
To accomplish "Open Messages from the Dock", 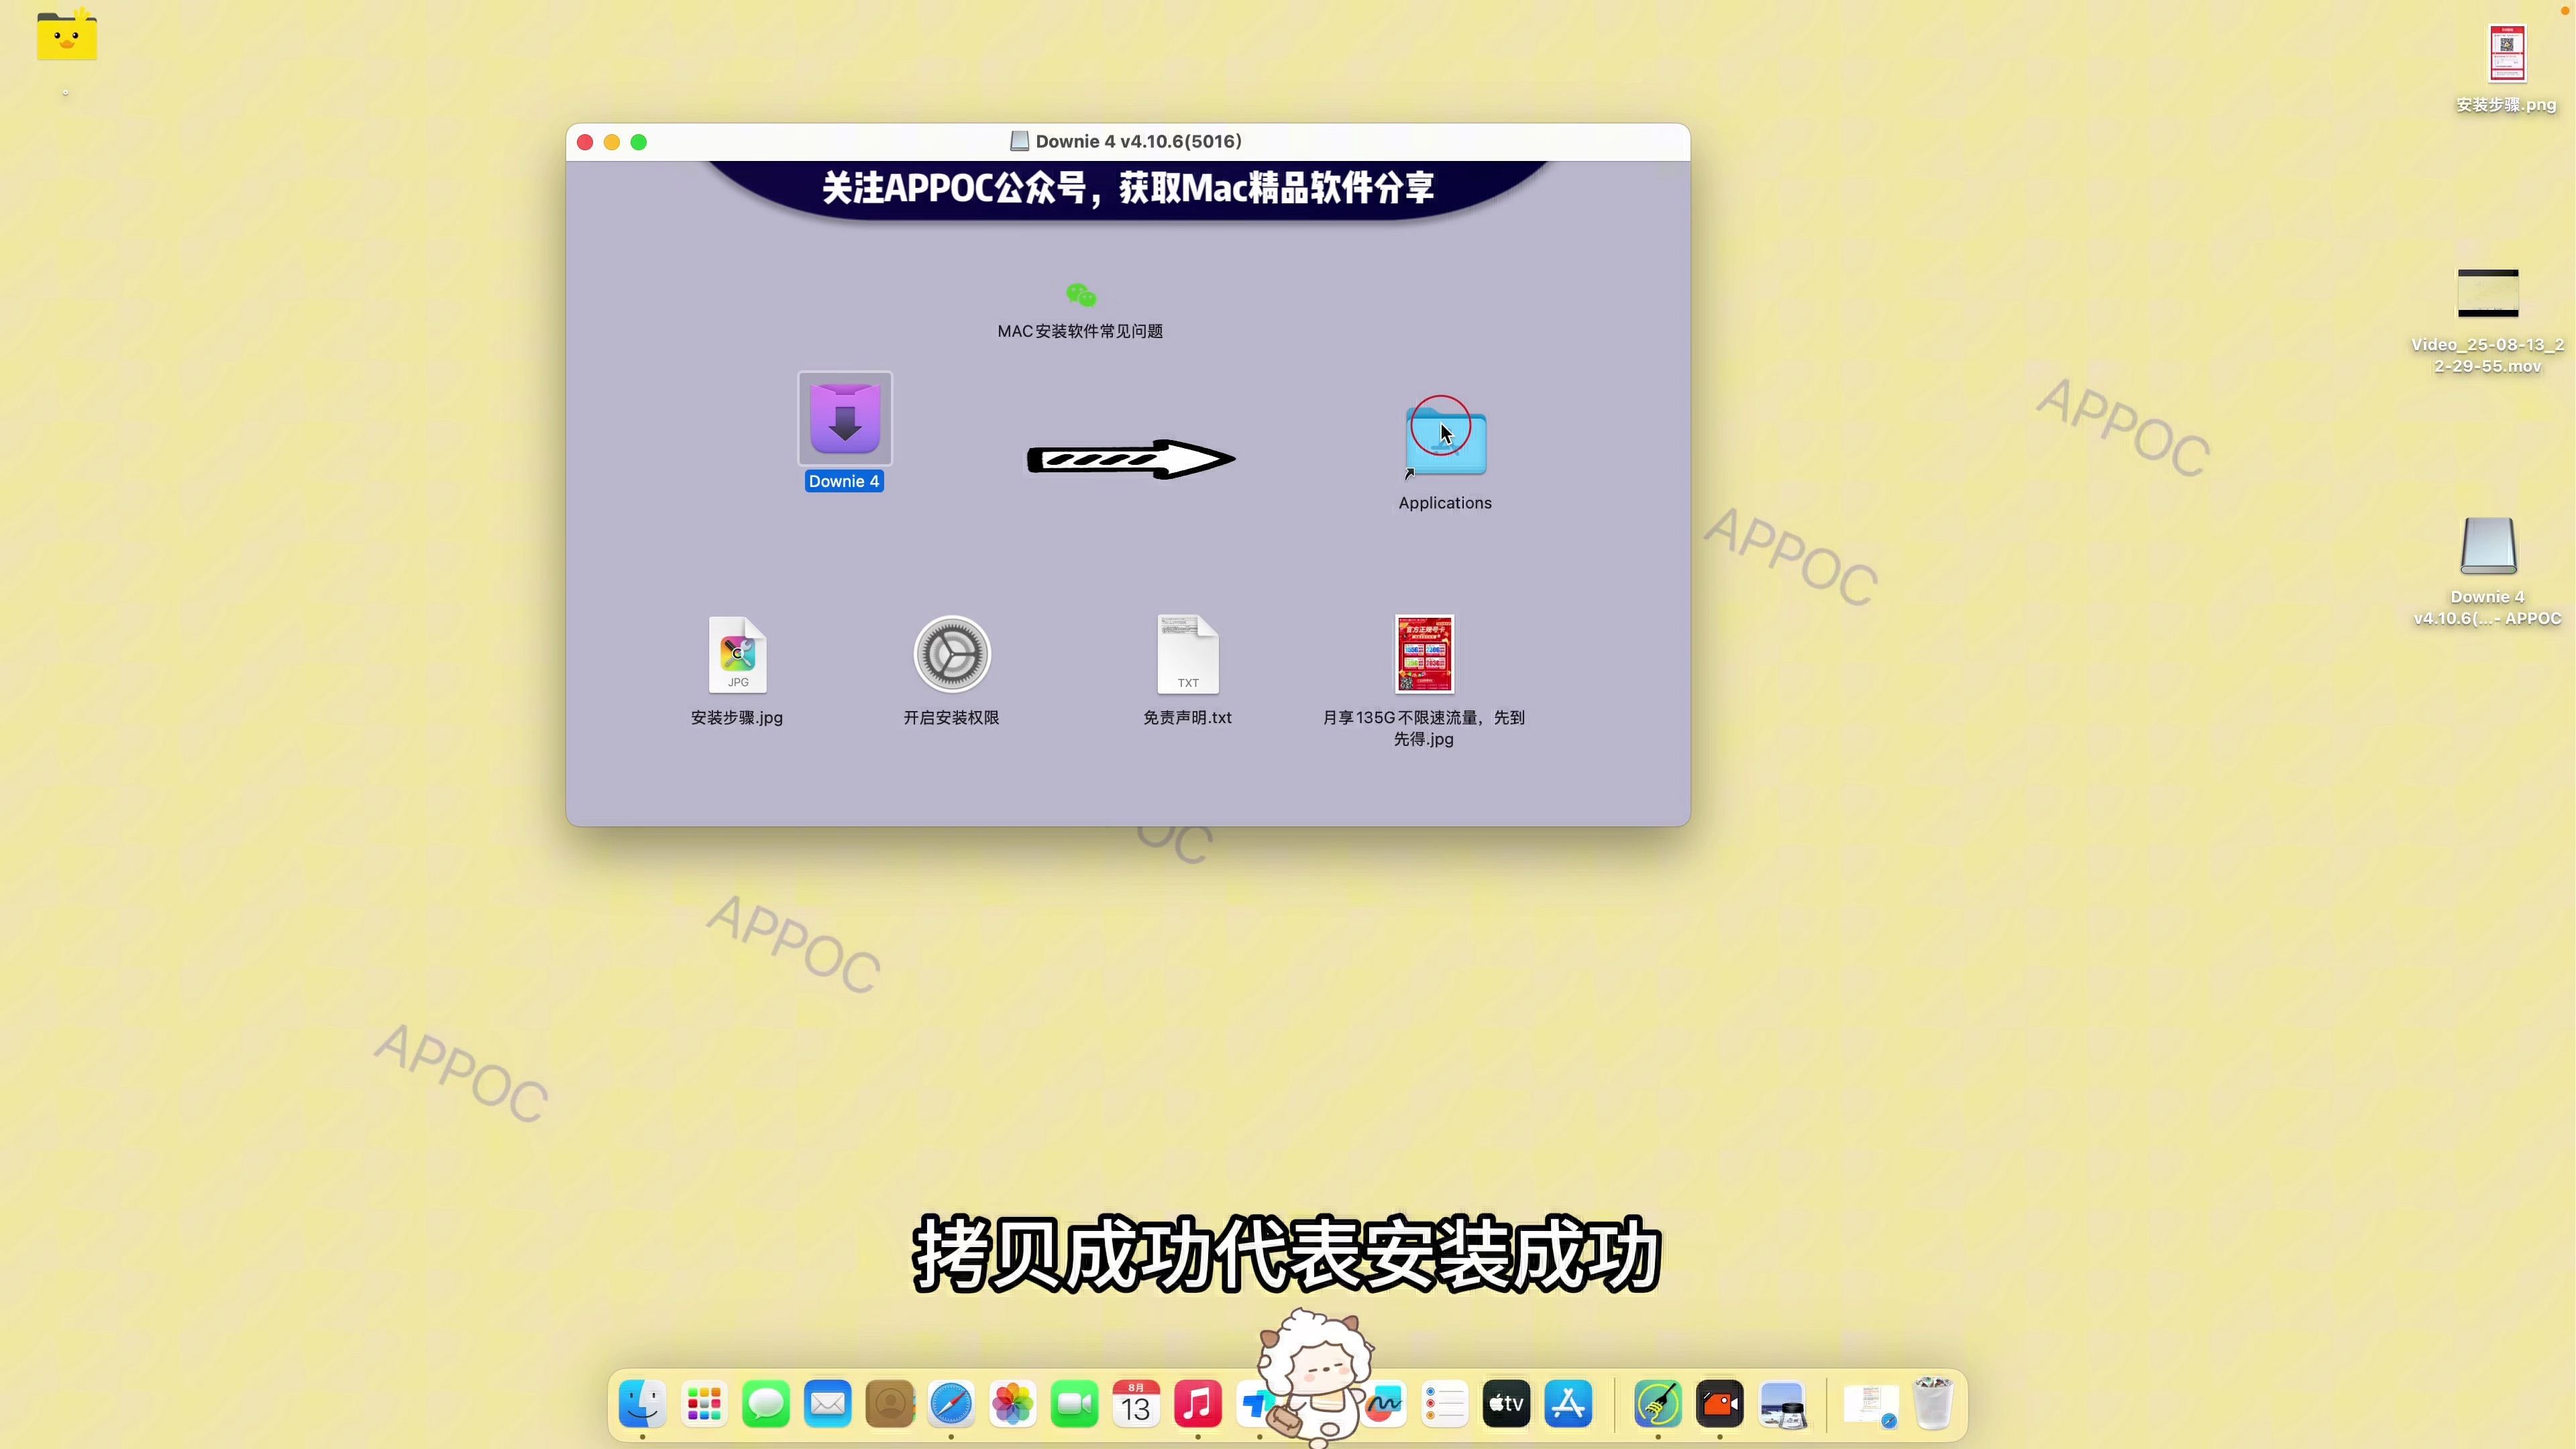I will [766, 1404].
